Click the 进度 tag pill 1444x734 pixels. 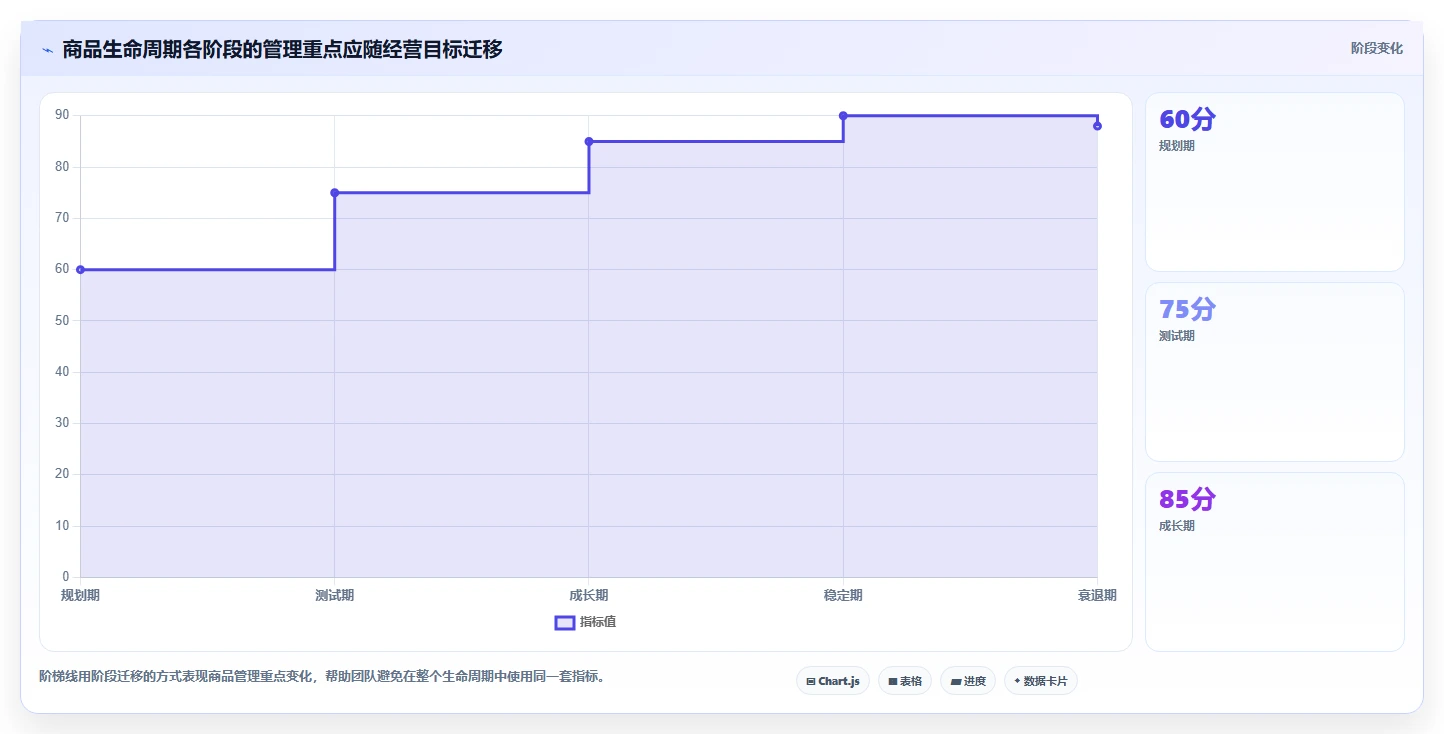pos(968,681)
